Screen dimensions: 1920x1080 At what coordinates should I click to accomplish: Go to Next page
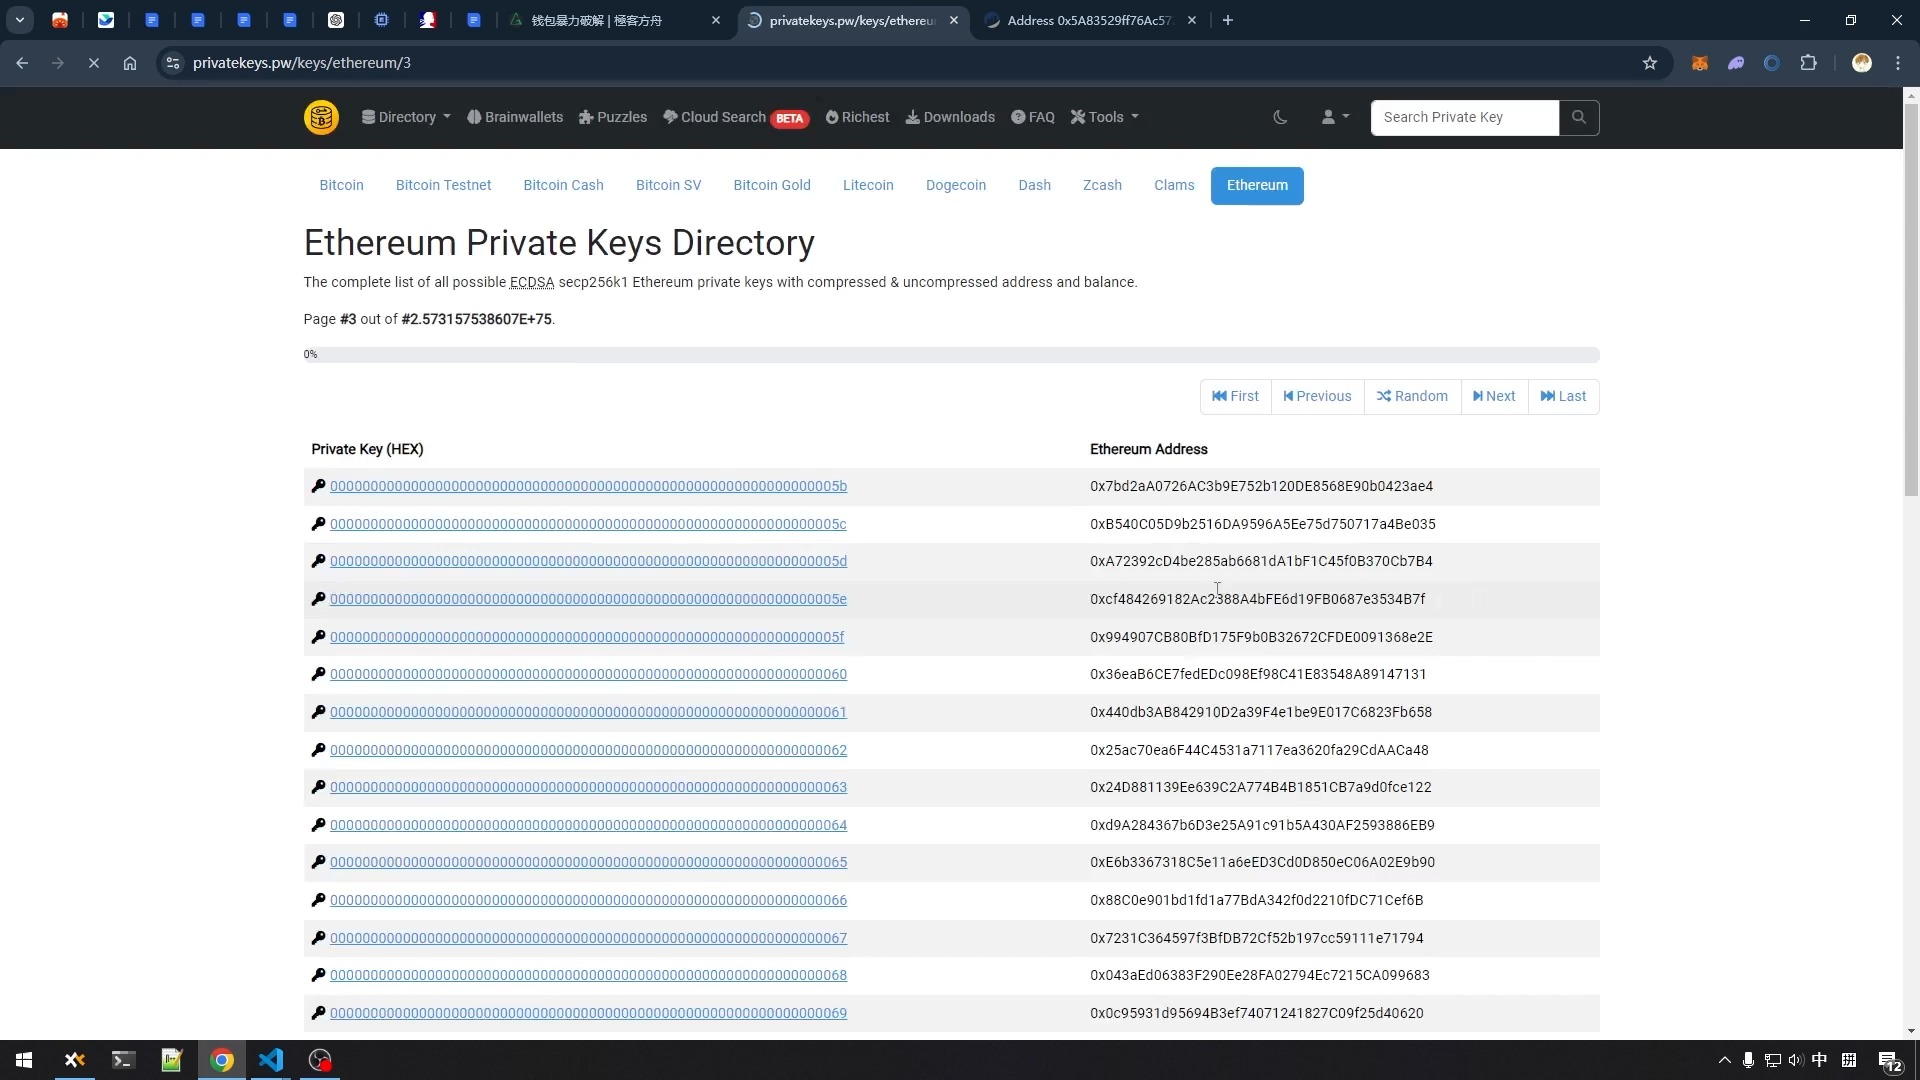point(1494,397)
